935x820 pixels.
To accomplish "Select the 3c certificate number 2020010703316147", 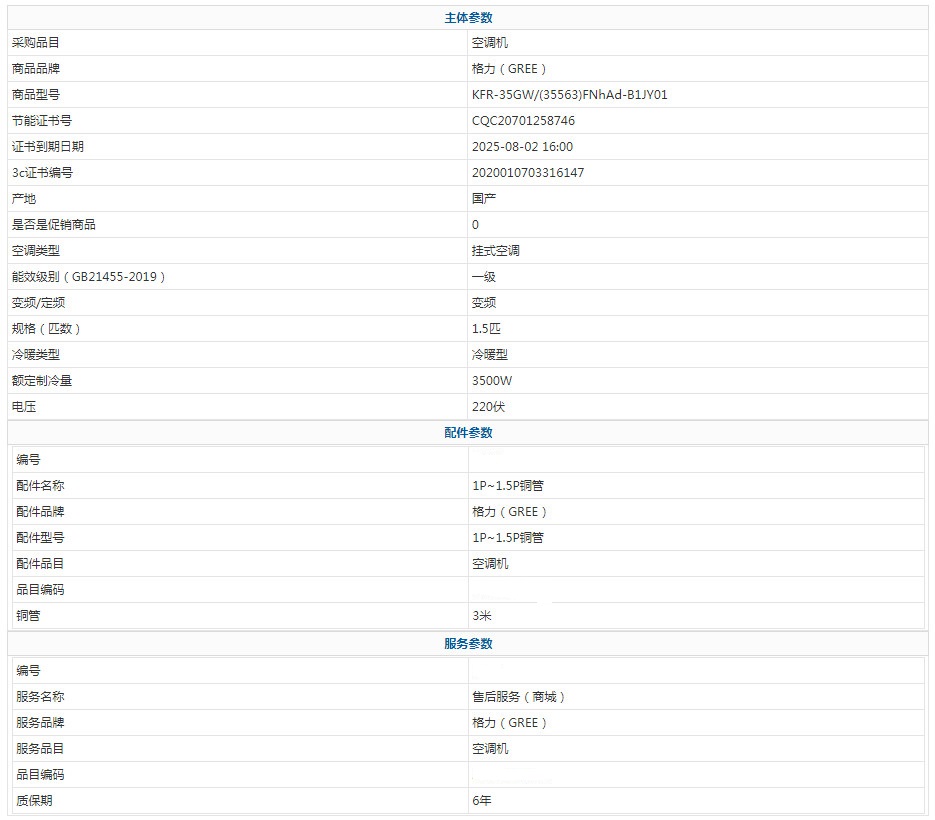I will 528,173.
